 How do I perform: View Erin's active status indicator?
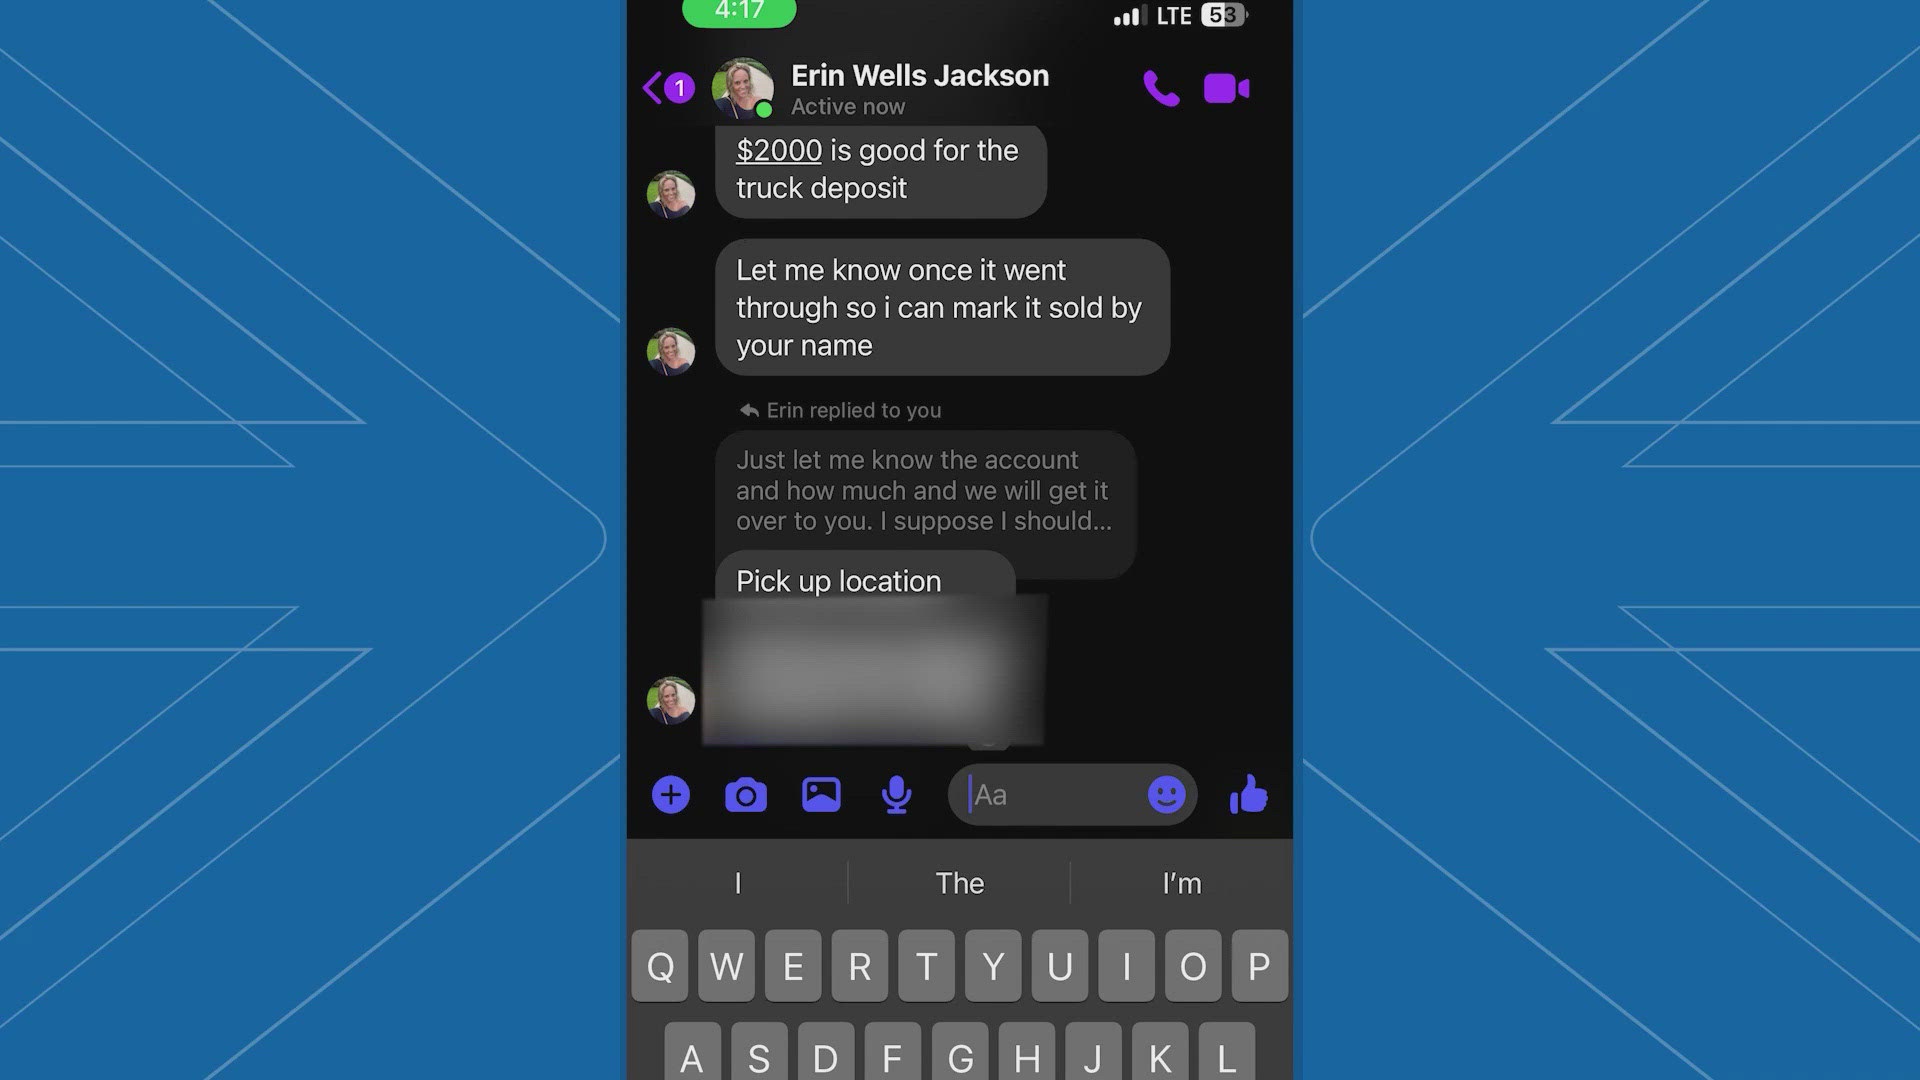[766, 111]
